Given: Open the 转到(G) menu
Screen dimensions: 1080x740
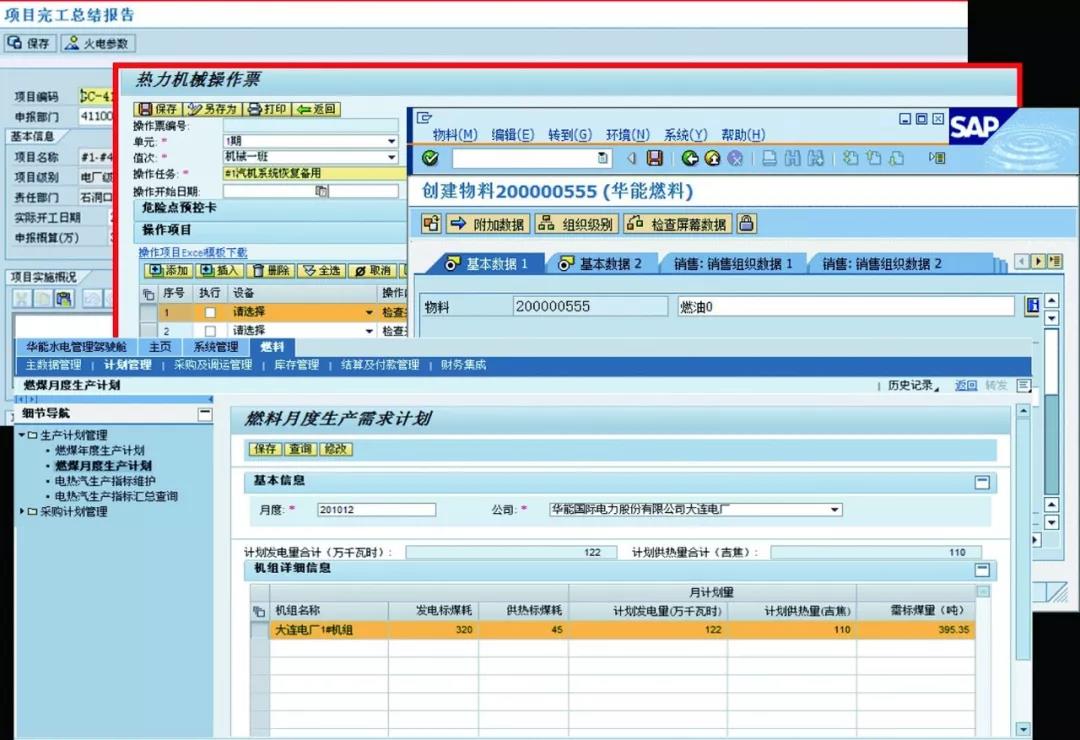Looking at the screenshot, I should [569, 135].
